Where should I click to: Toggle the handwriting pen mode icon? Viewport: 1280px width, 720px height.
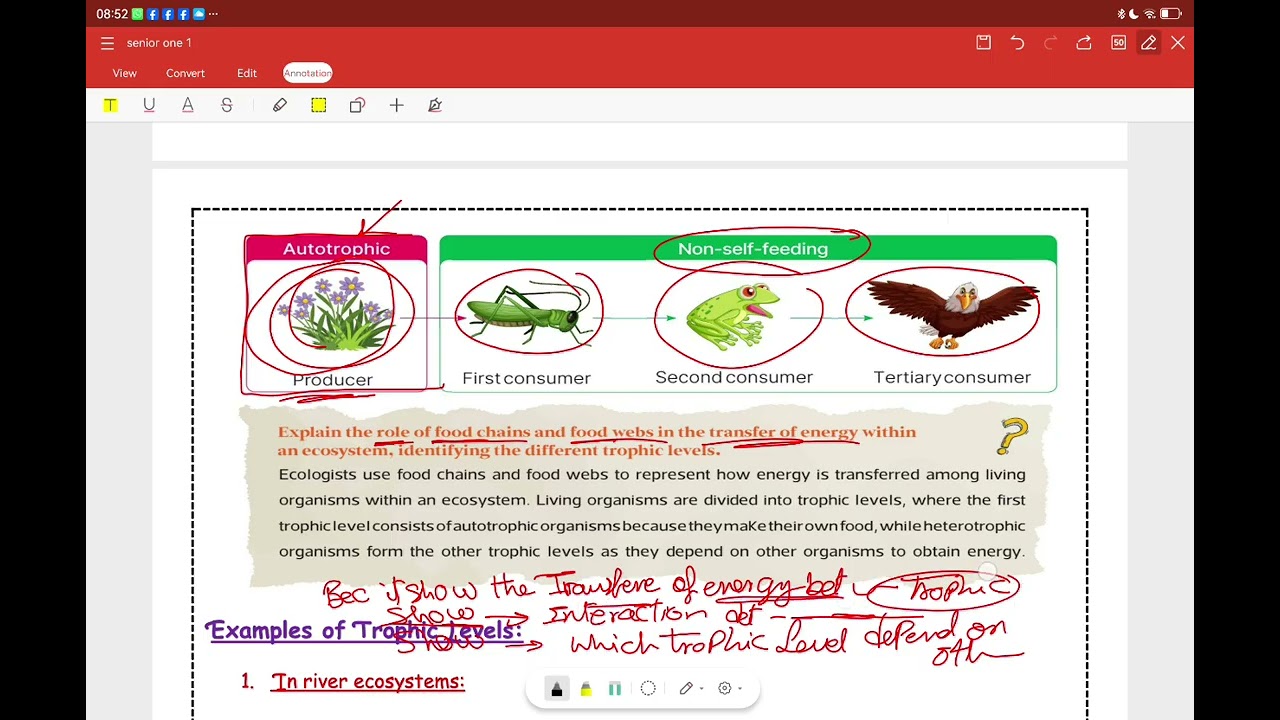[x=1149, y=43]
